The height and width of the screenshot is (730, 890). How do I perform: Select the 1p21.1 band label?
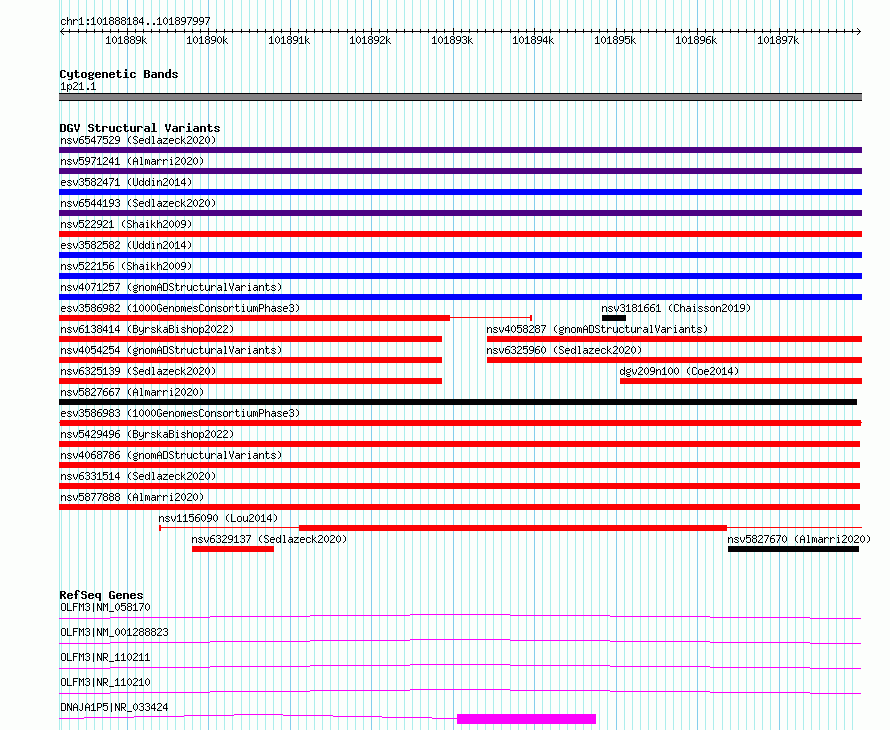click(x=78, y=86)
